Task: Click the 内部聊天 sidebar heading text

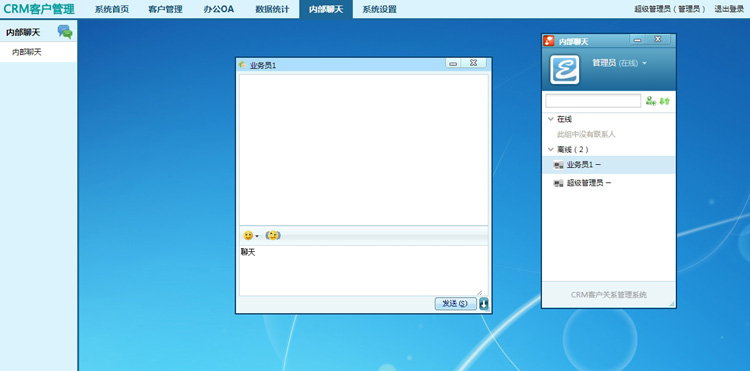Action: click(x=23, y=33)
